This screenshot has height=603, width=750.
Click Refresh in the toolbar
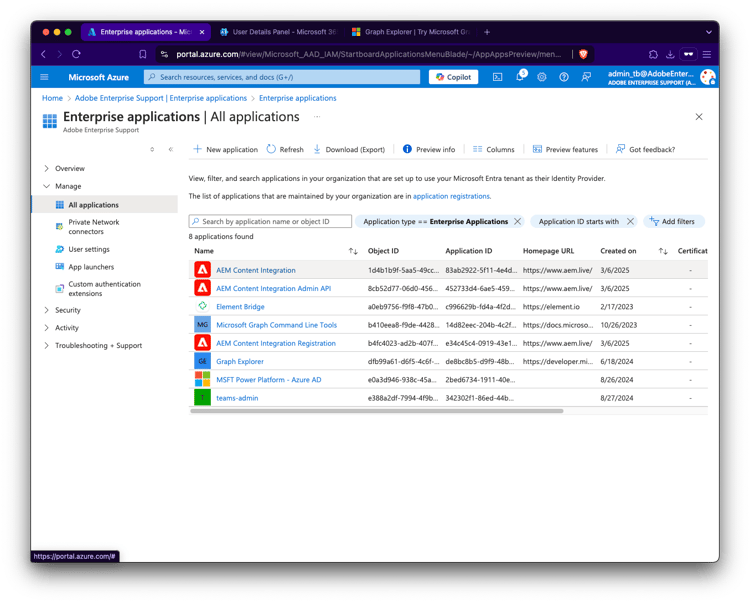point(285,149)
